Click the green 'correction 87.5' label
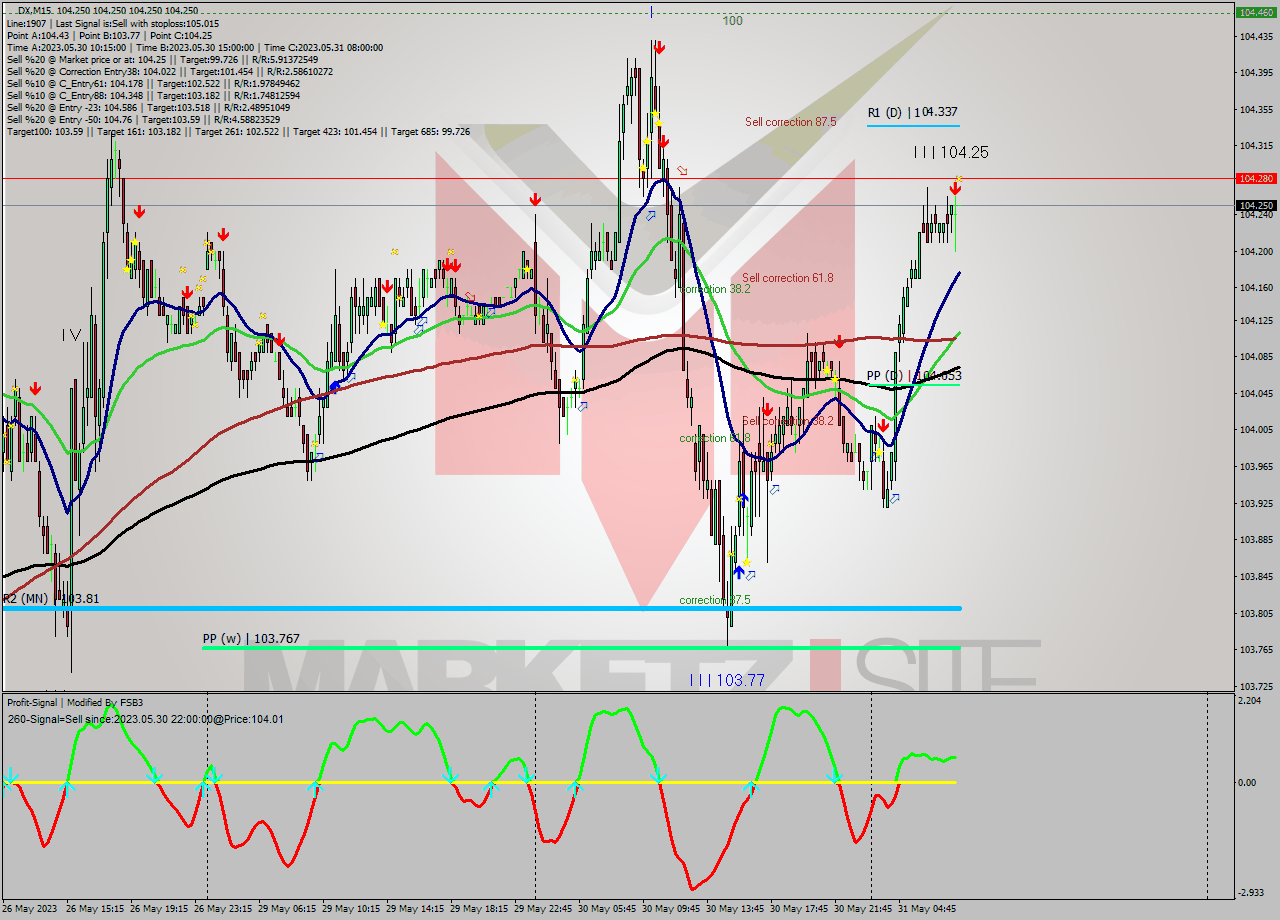This screenshot has height=920, width=1280. (x=715, y=600)
